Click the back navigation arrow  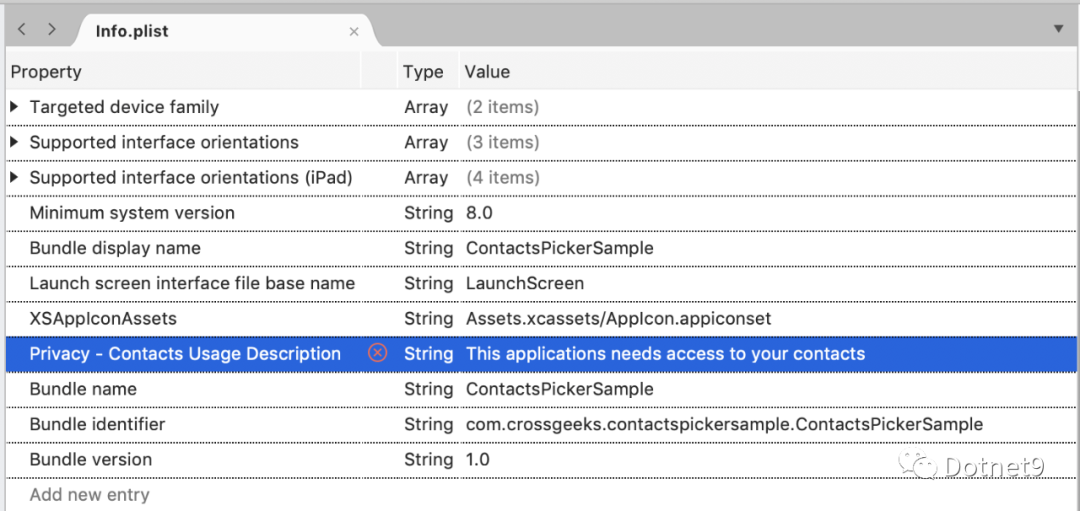[x=22, y=30]
